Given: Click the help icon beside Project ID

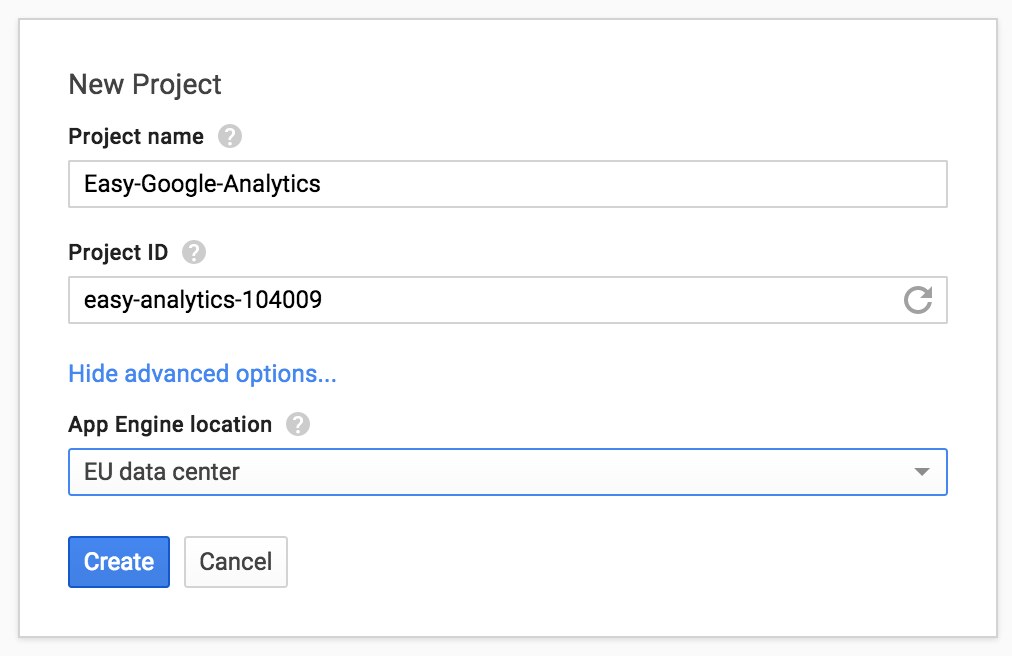Looking at the screenshot, I should [194, 252].
